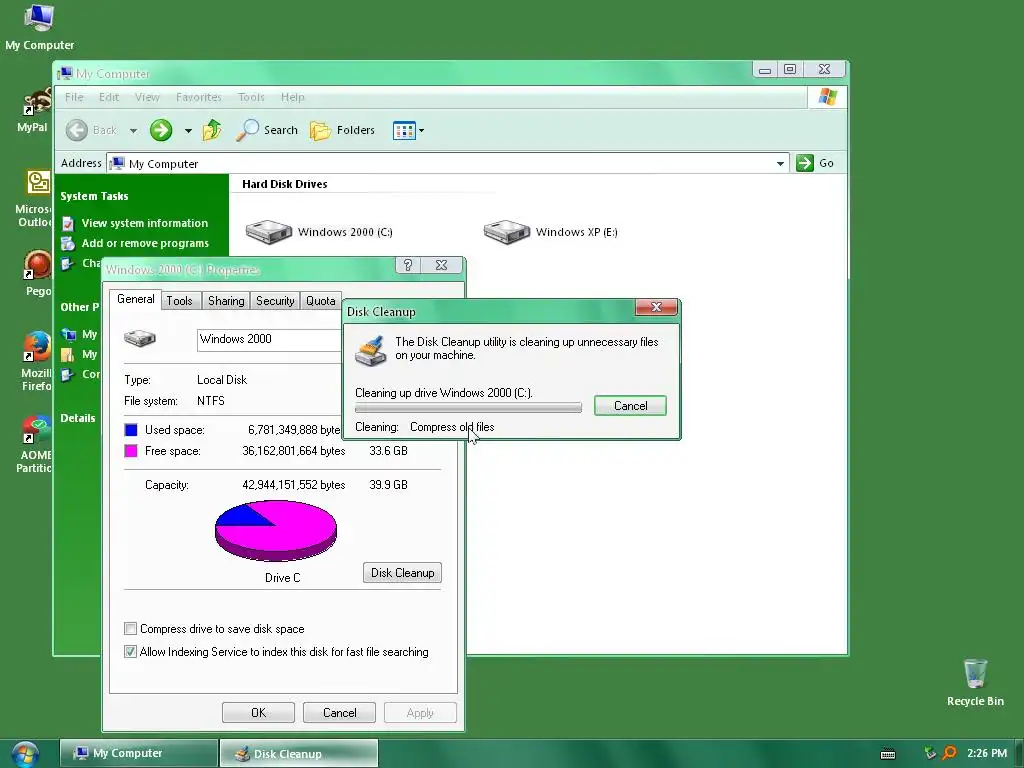The width and height of the screenshot is (1024, 768).
Task: Open the Favorites menu
Action: (x=199, y=97)
